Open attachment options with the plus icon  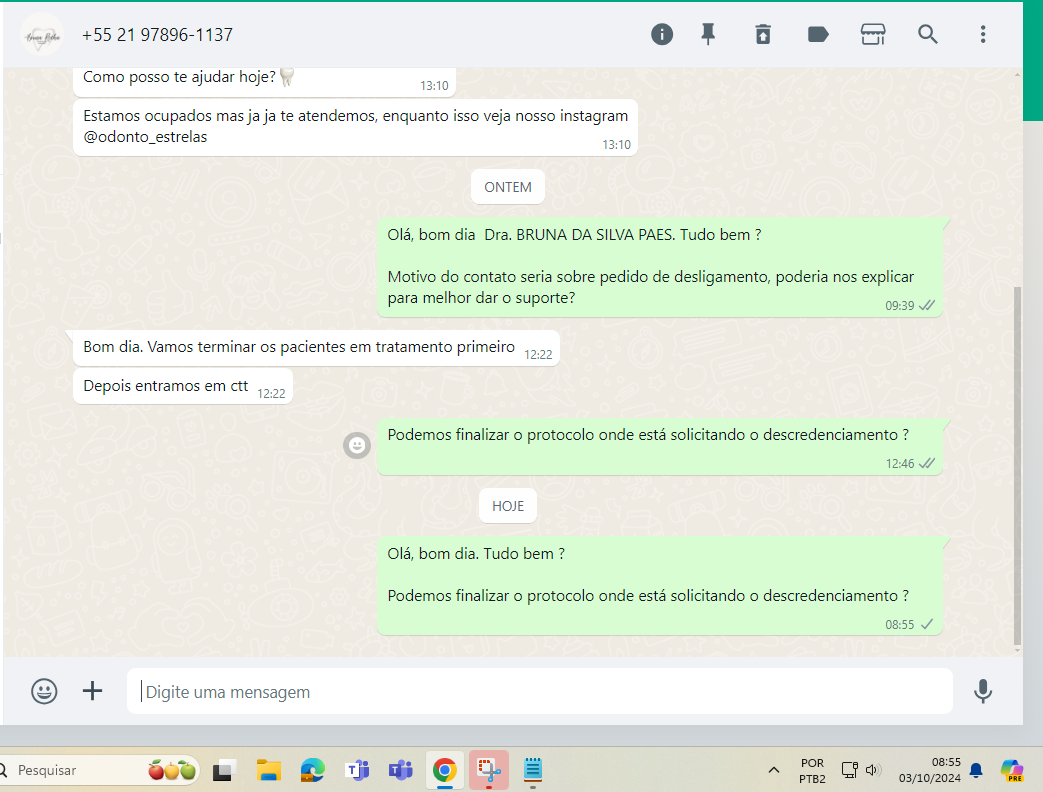click(92, 691)
